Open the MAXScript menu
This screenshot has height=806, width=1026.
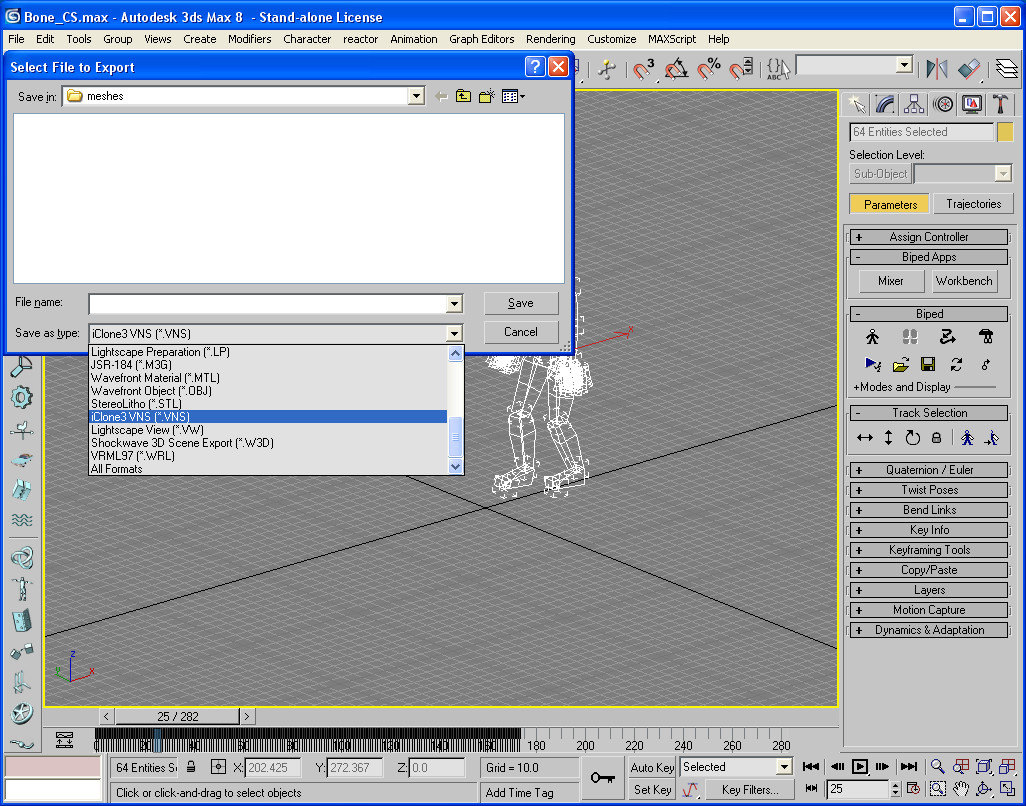(672, 39)
